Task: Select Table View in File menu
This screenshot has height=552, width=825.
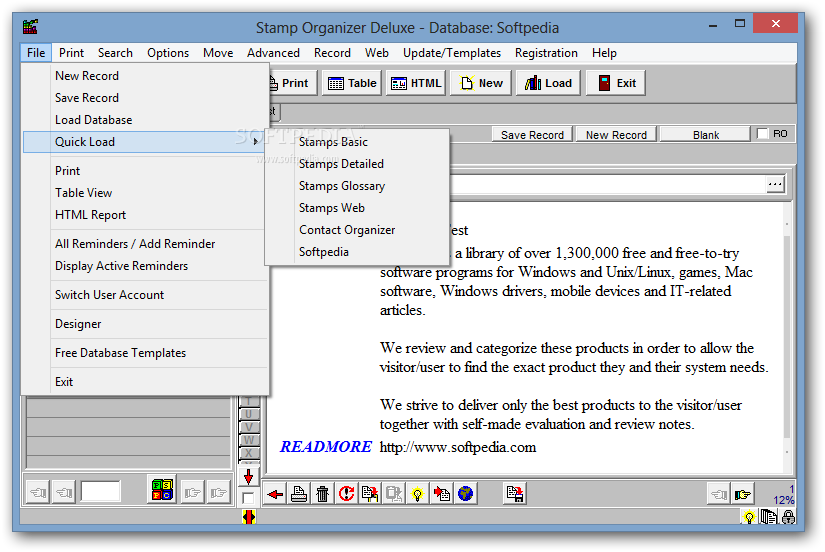Action: pyautogui.click(x=146, y=193)
